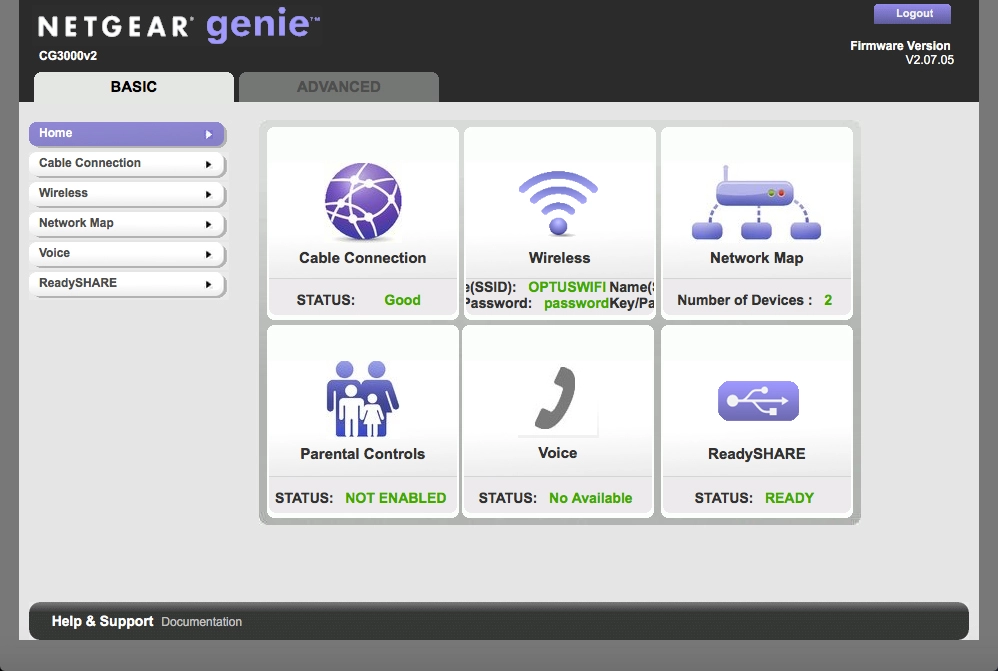This screenshot has width=998, height=671.
Task: Click the READY ReadySHARE status
Action: [789, 498]
